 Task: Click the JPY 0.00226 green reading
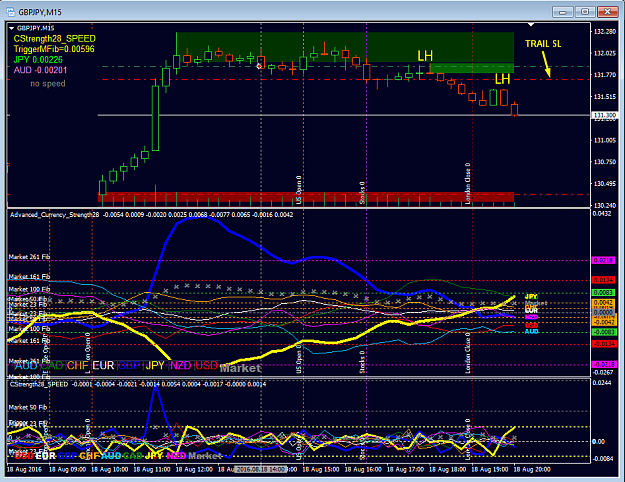tap(38, 60)
